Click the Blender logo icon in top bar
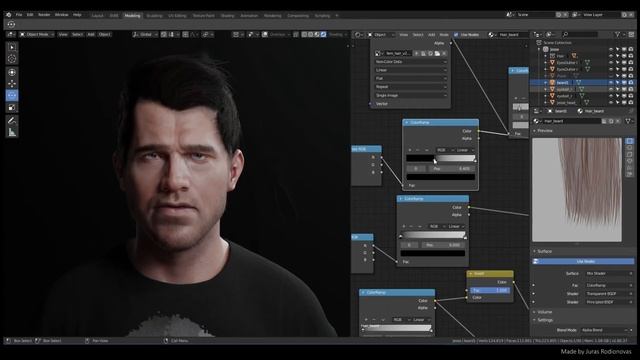 [9, 15]
